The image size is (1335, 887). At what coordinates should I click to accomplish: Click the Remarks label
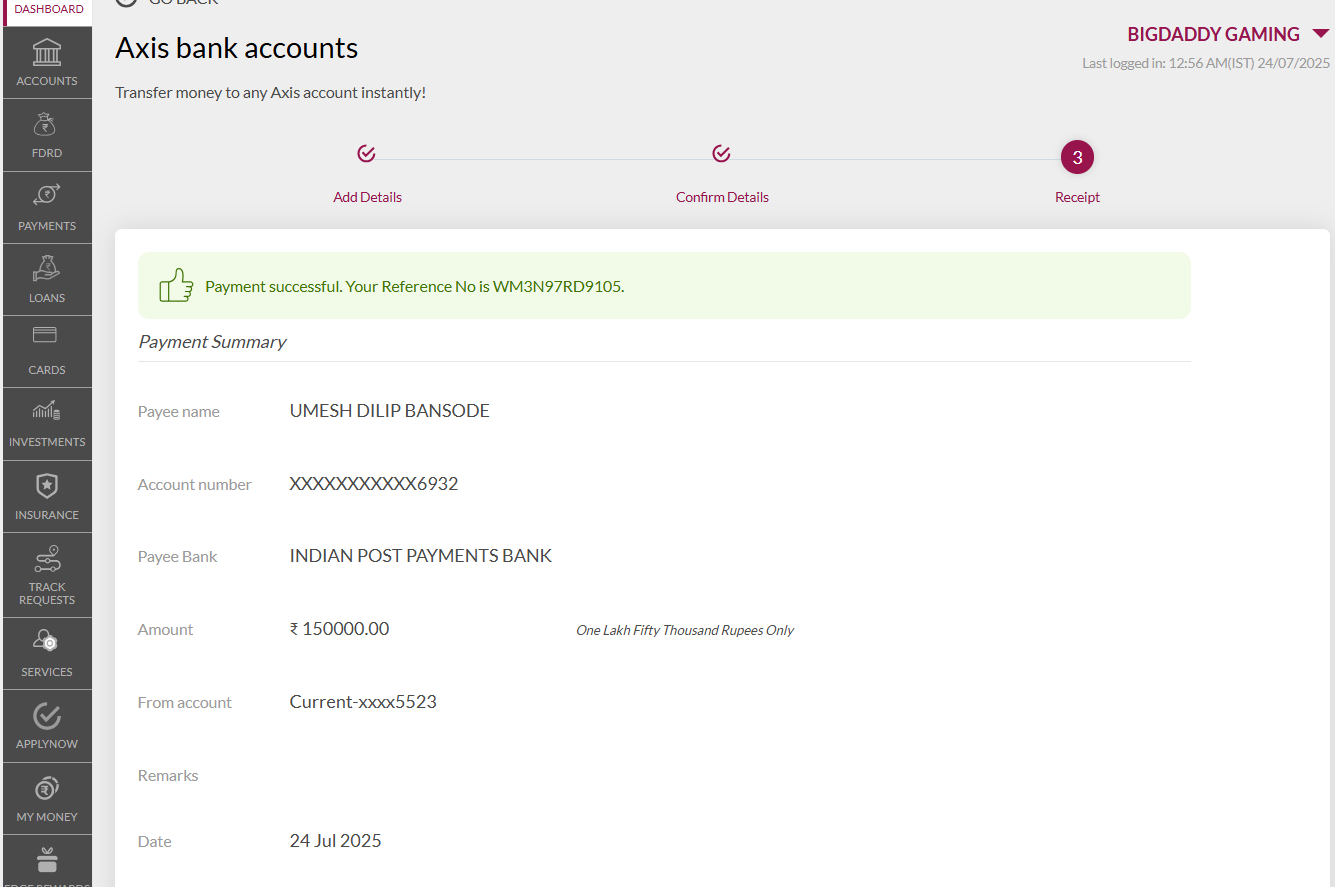point(168,776)
